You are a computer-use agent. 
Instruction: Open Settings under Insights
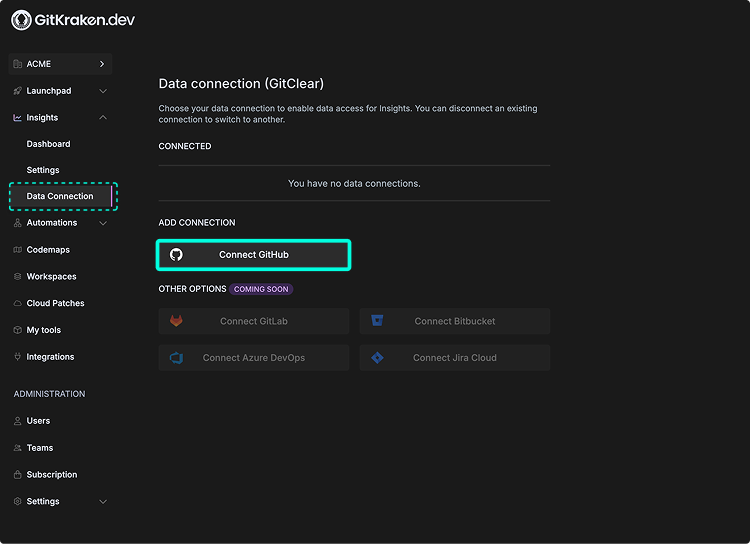pyautogui.click(x=43, y=170)
